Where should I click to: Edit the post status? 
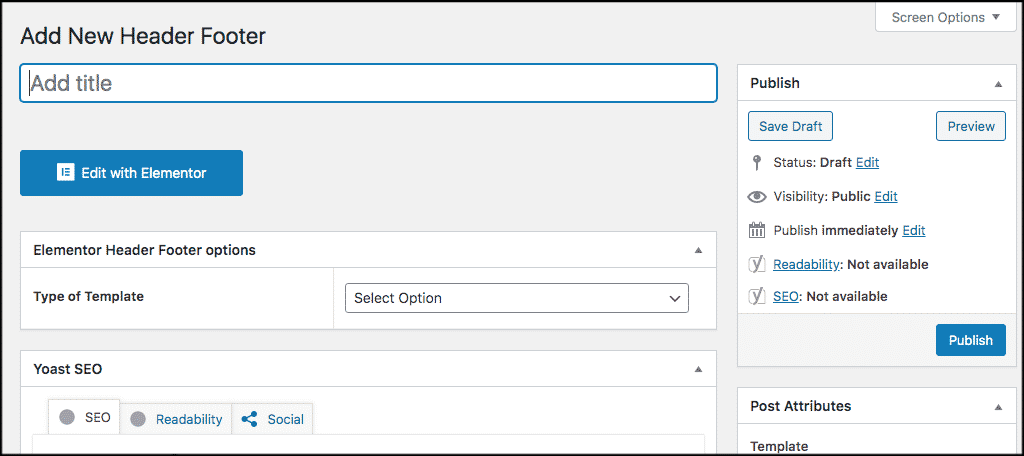867,163
